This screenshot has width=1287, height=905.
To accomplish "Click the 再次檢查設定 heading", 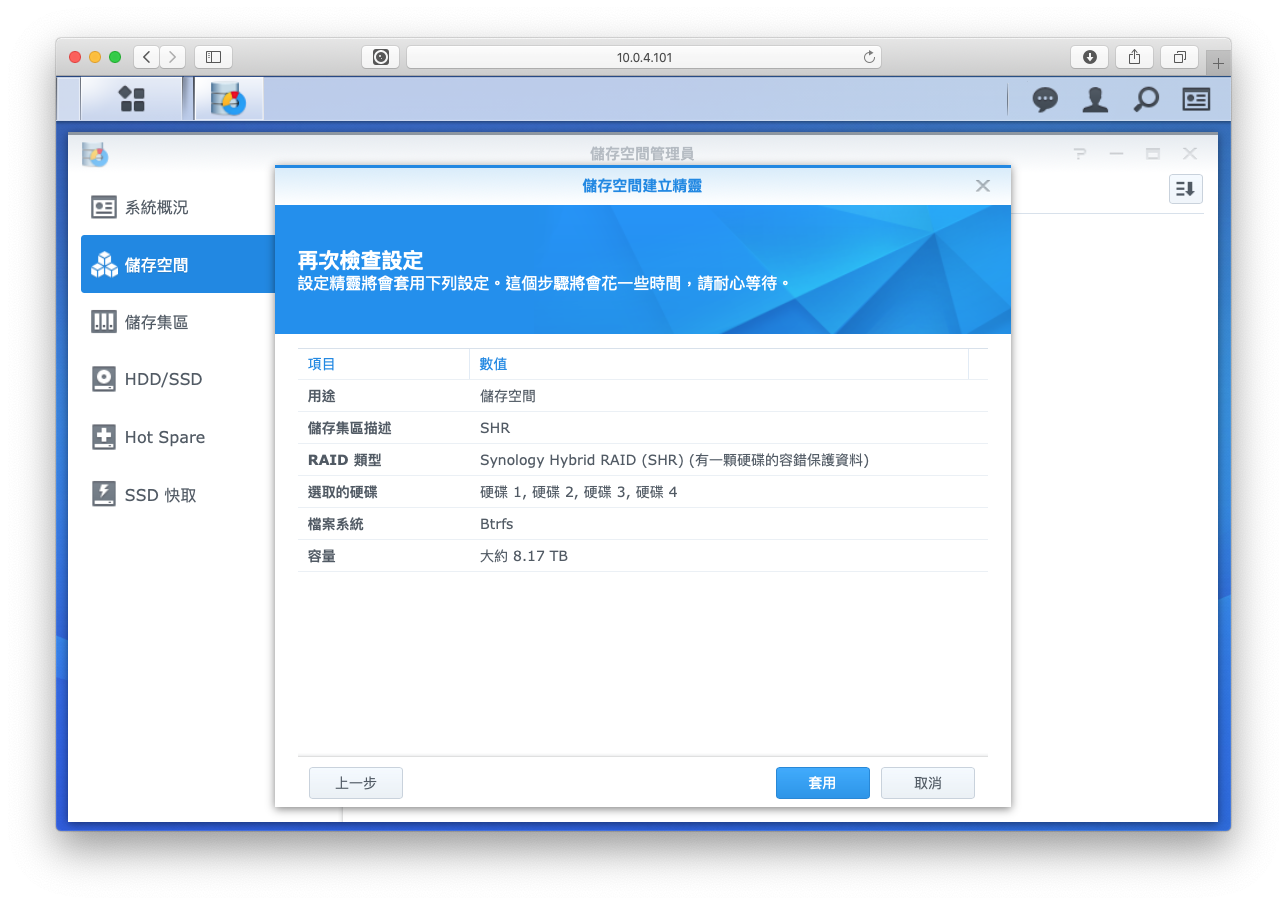I will pyautogui.click(x=360, y=261).
